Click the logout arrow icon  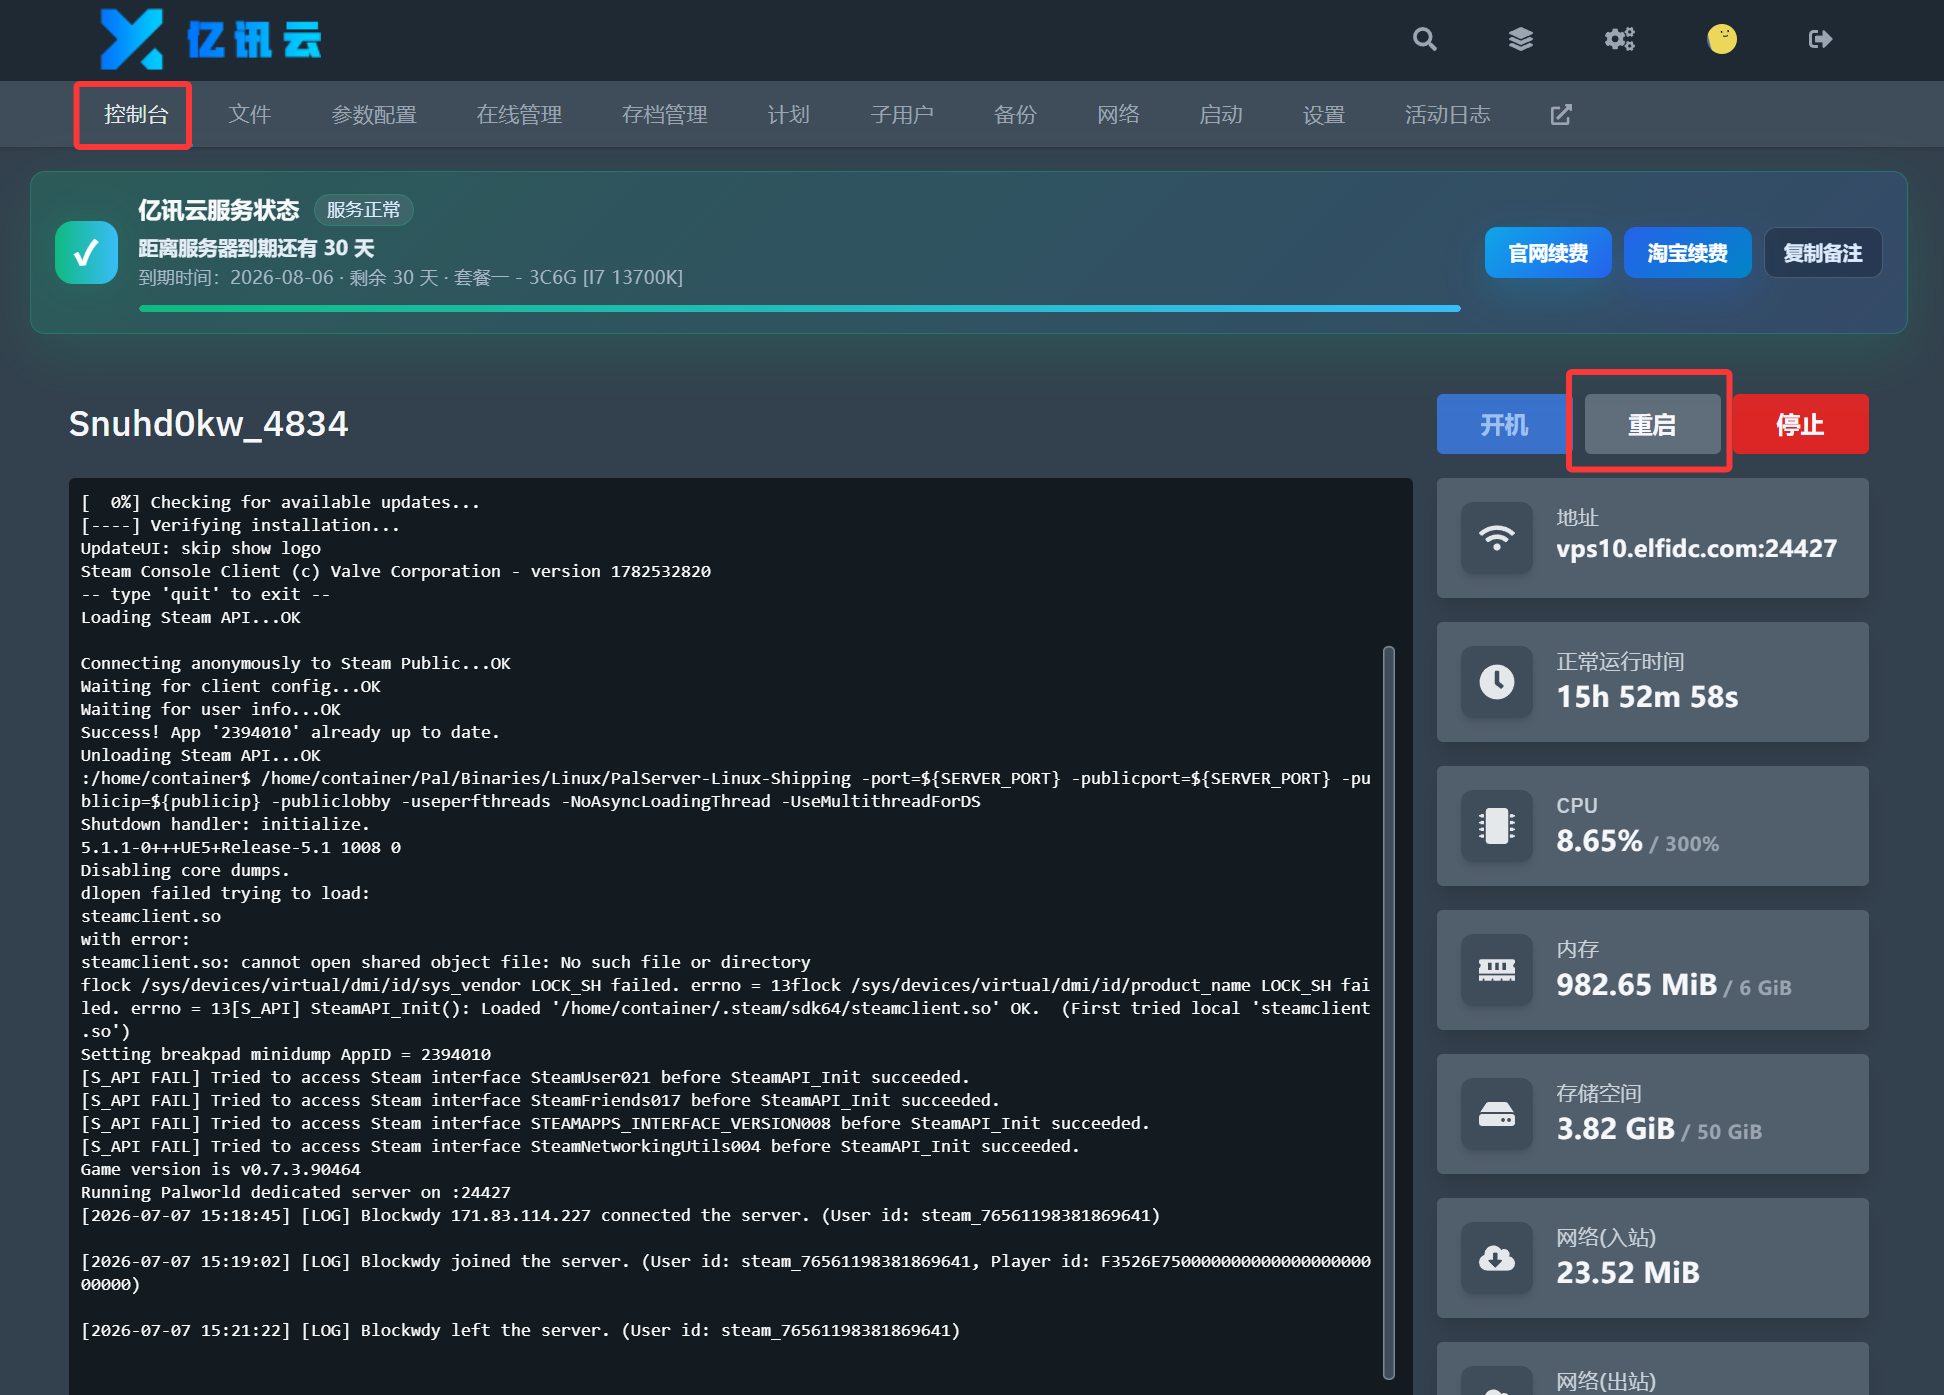[1820, 39]
